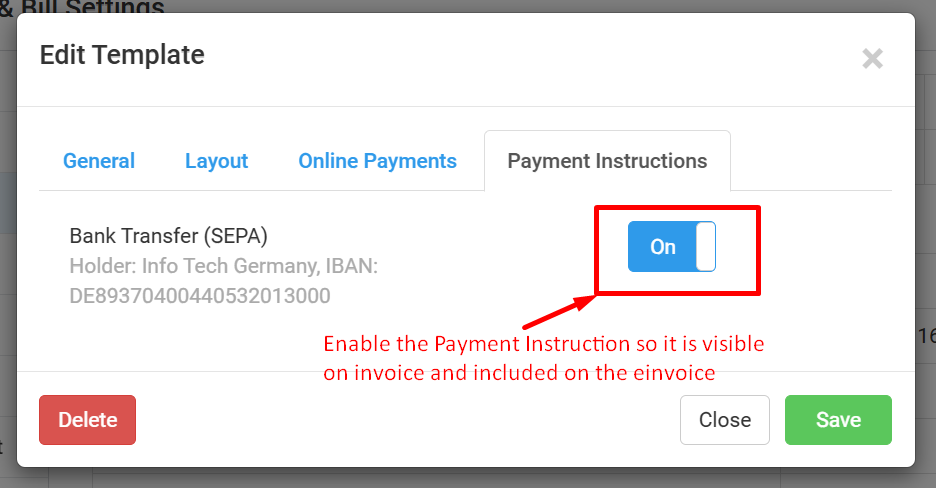The image size is (936, 488).
Task: Click the "Bank Transfer (SEPA)" label
Action: point(168,237)
